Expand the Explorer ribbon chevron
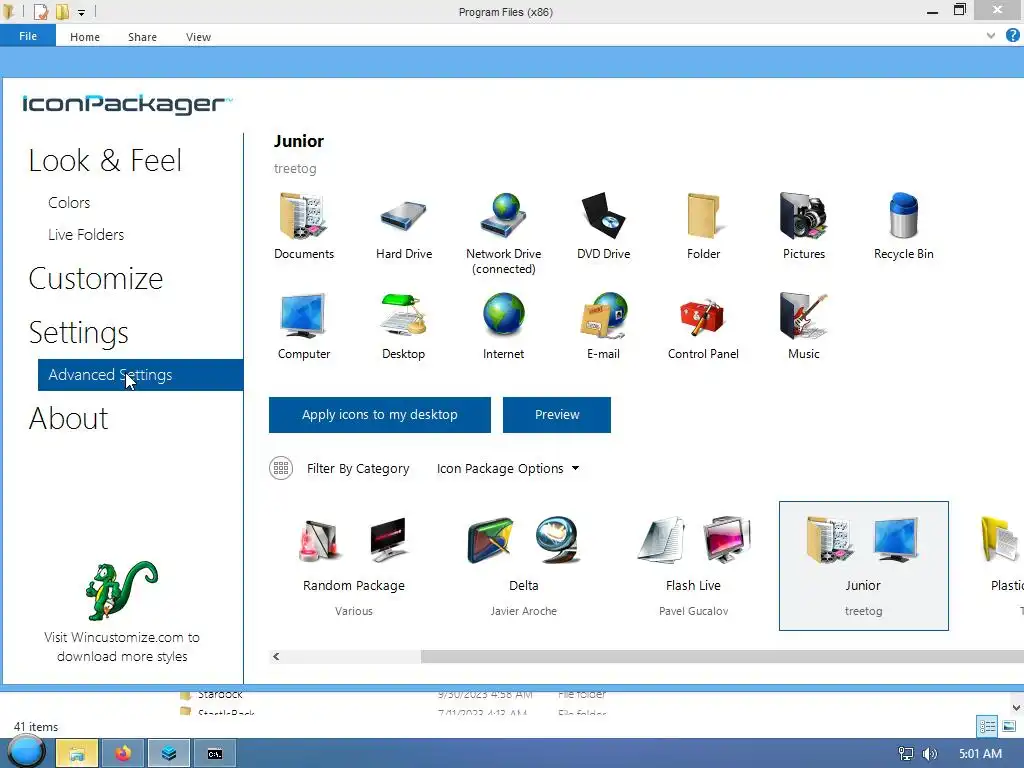 pos(991,35)
